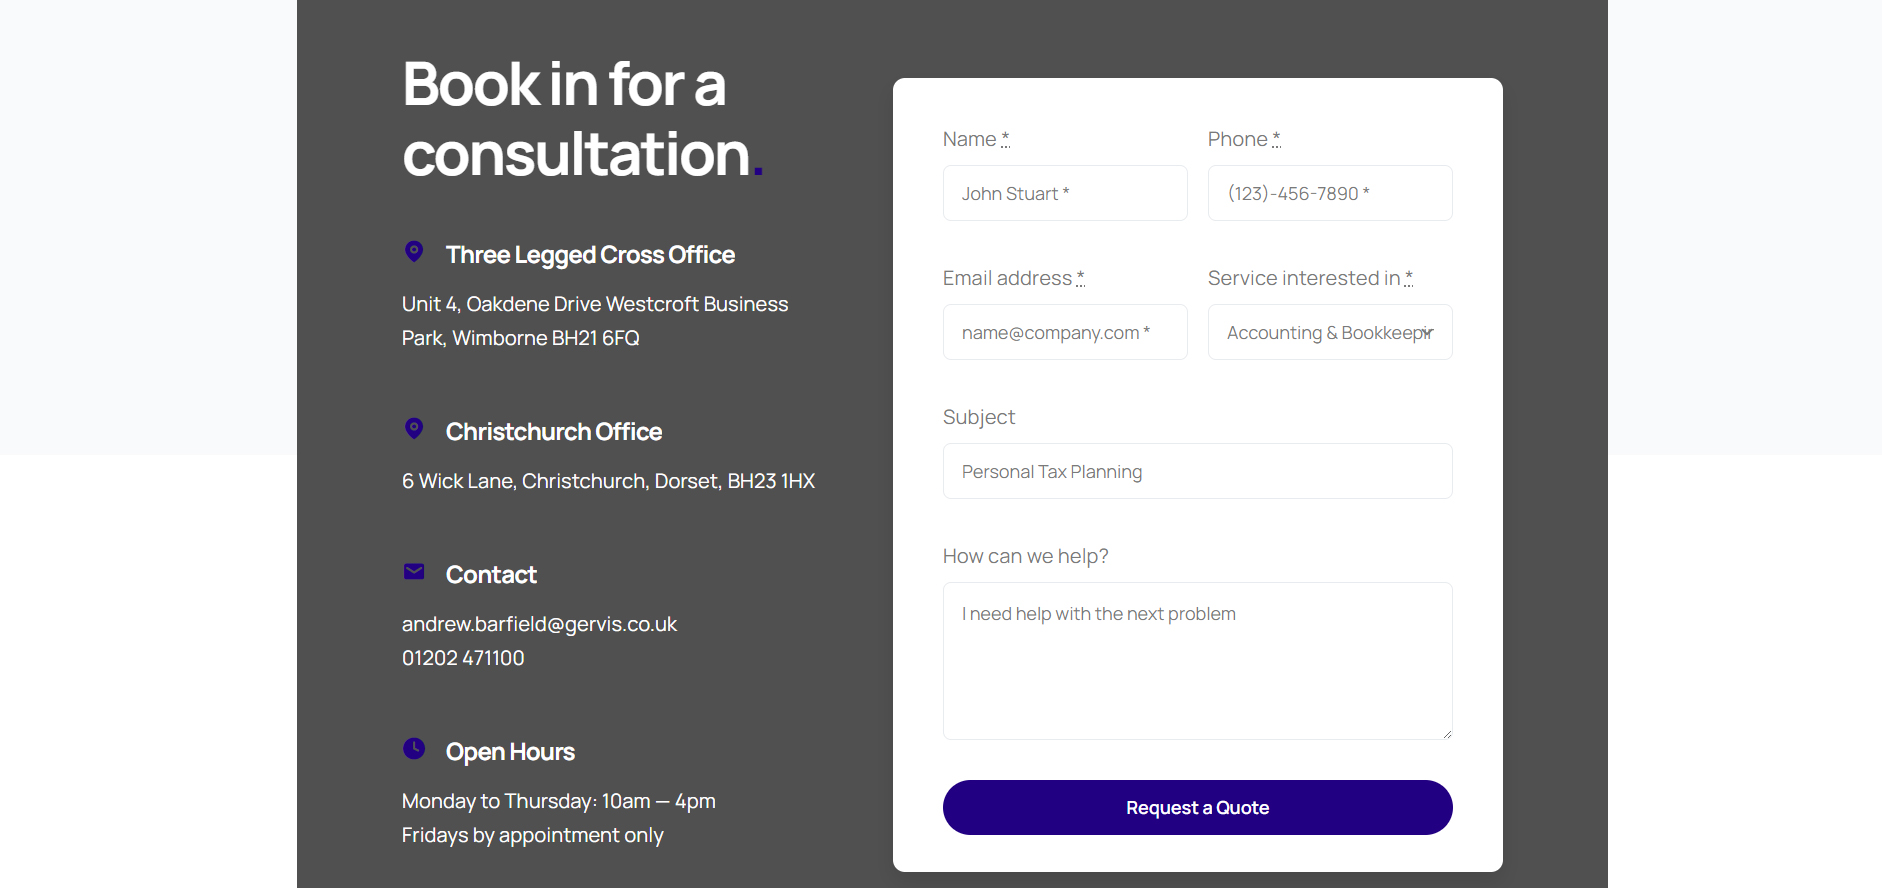Screen dimensions: 1882x888
Task: Click the 01202 471100 phone number
Action: [463, 658]
